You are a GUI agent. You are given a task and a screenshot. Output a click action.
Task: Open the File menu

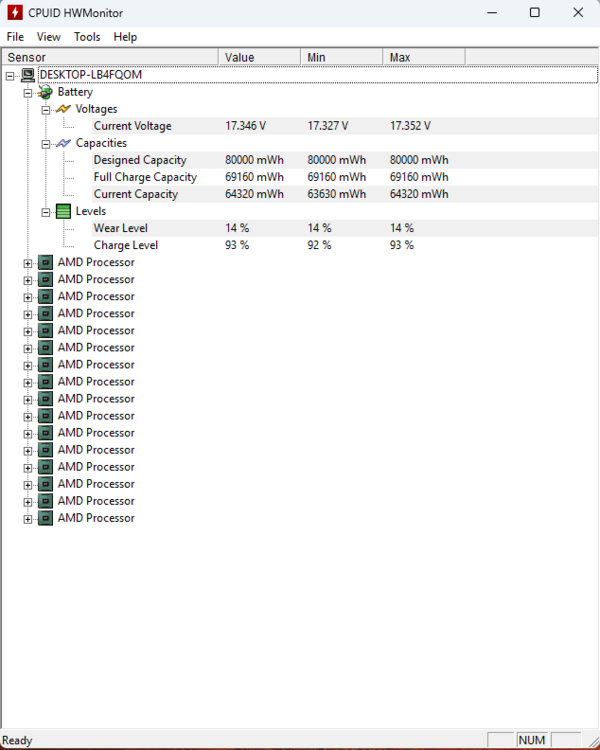click(x=15, y=37)
